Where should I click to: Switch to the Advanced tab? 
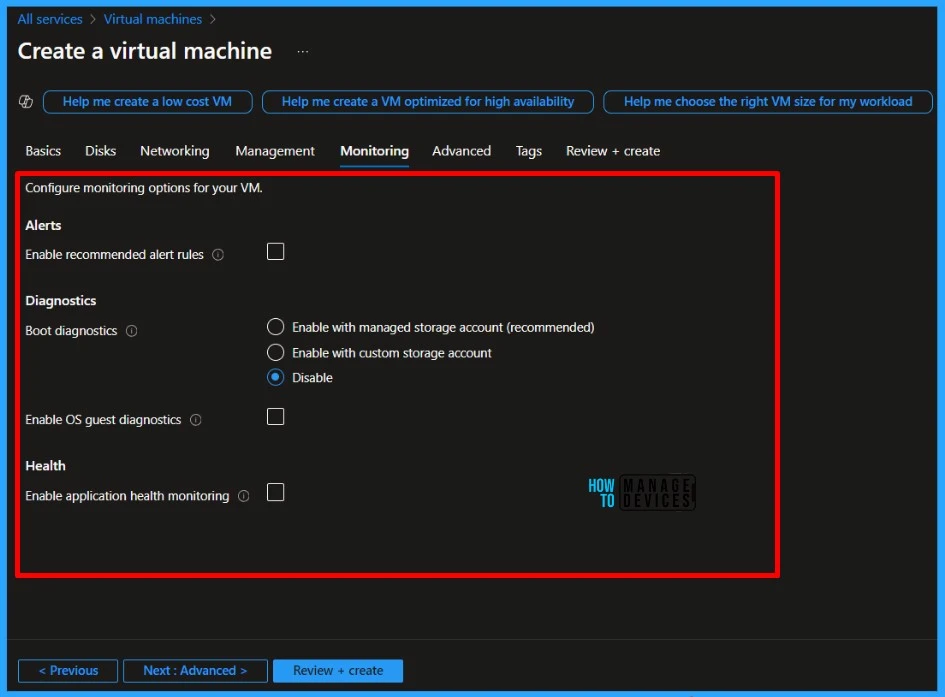461,151
